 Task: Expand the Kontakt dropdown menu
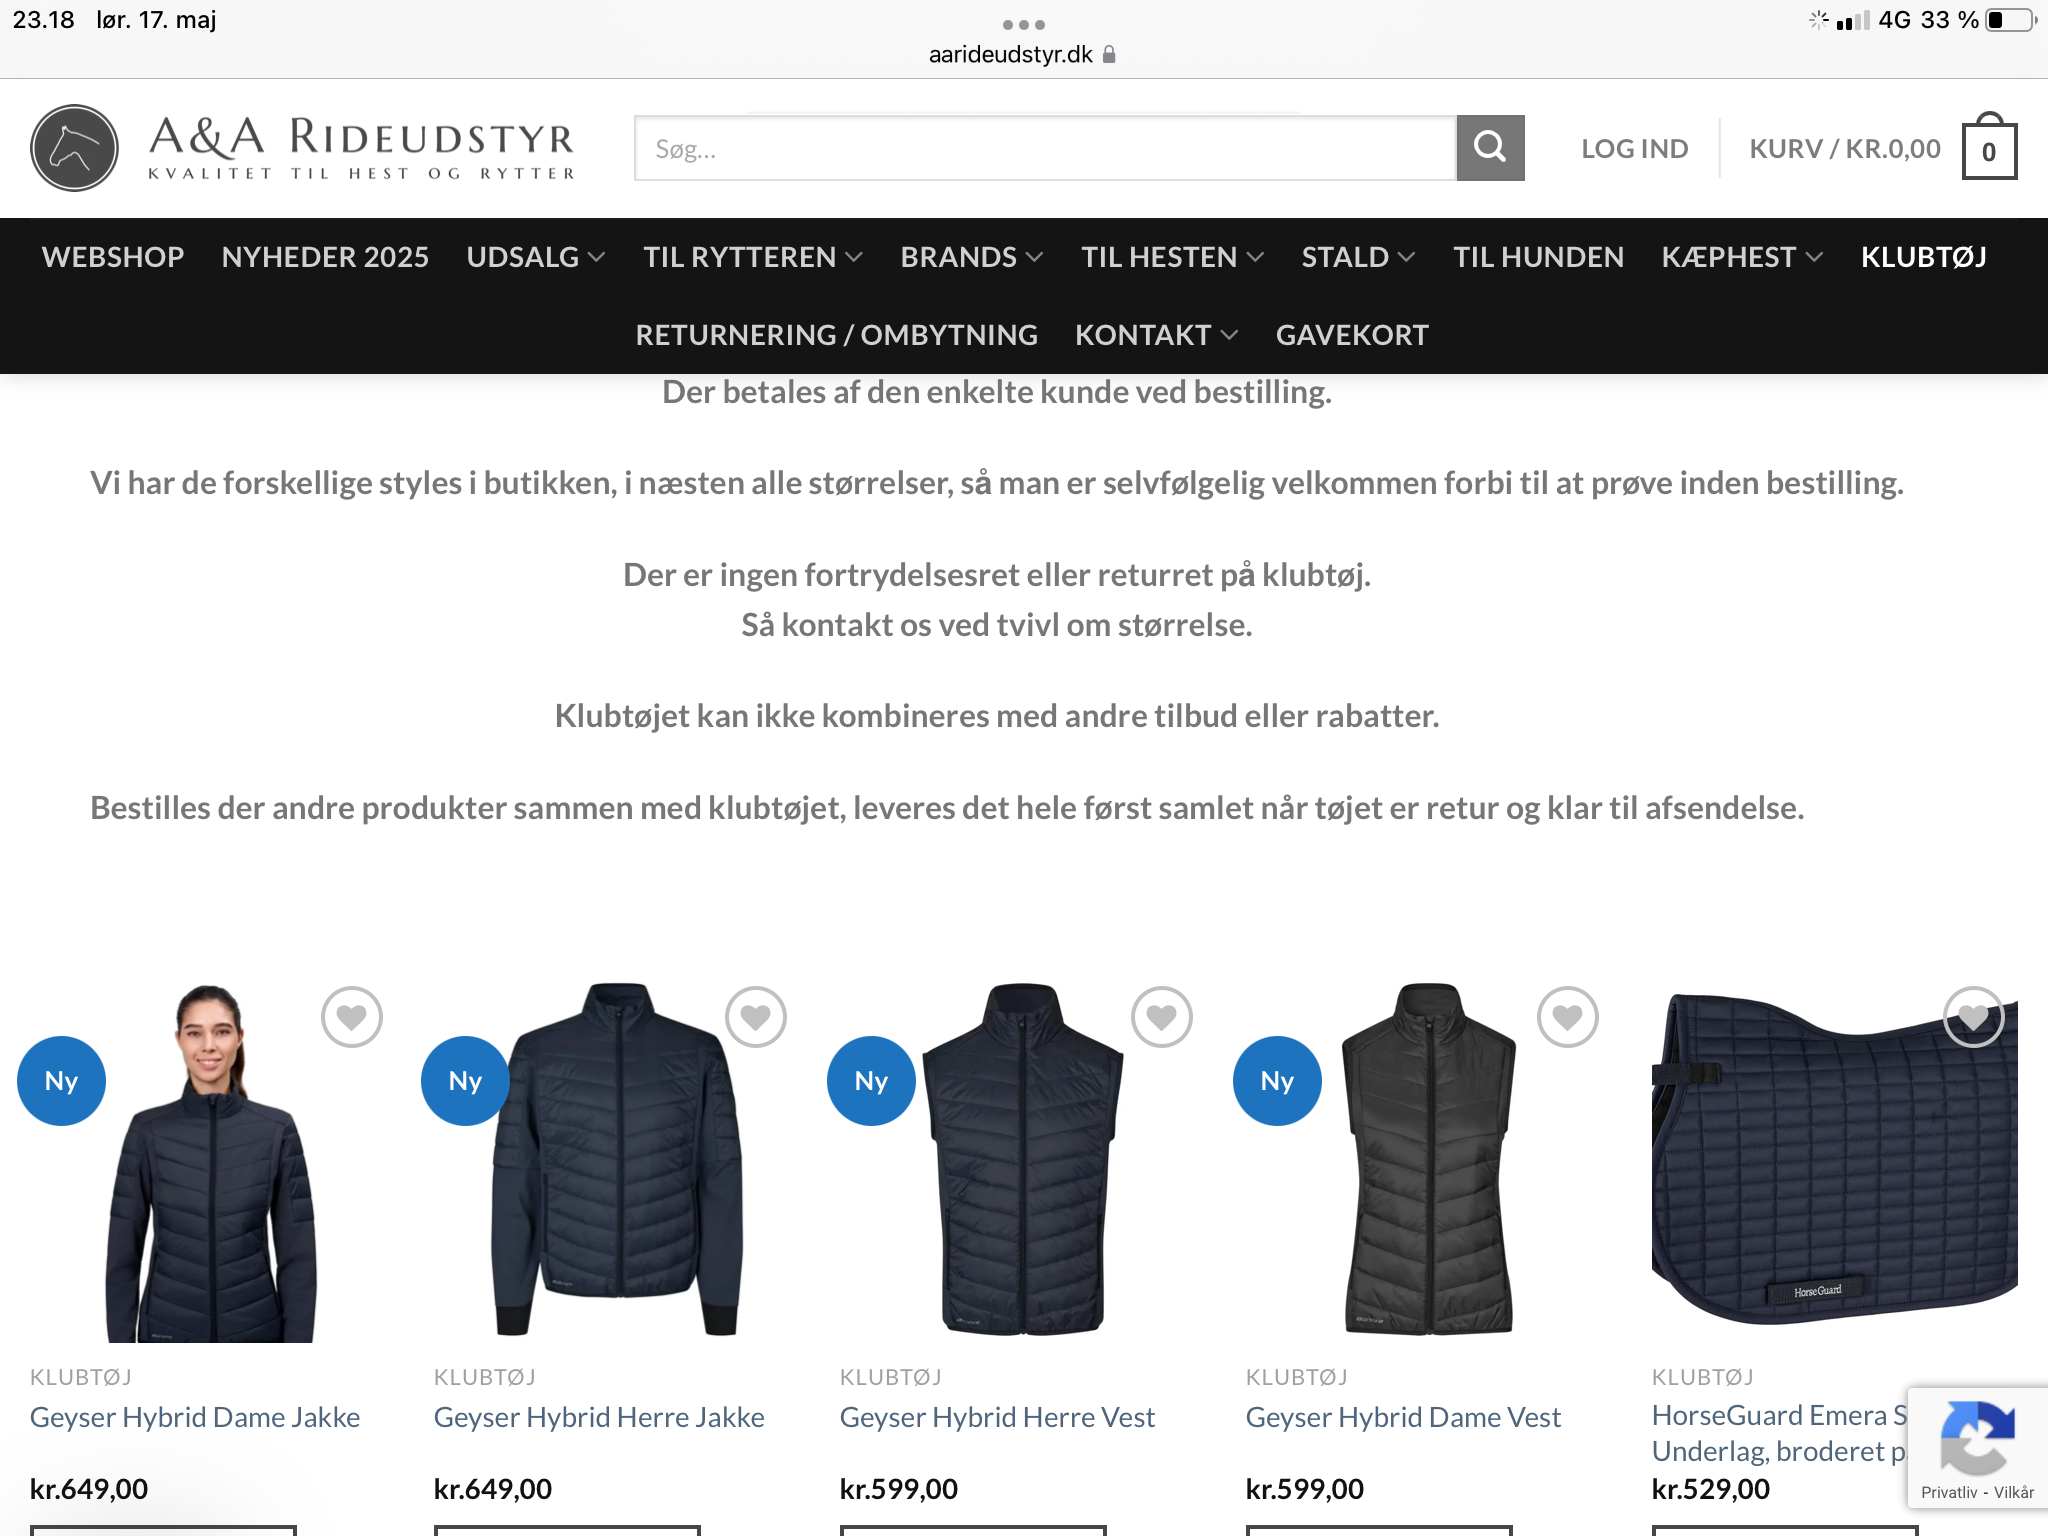point(1156,335)
